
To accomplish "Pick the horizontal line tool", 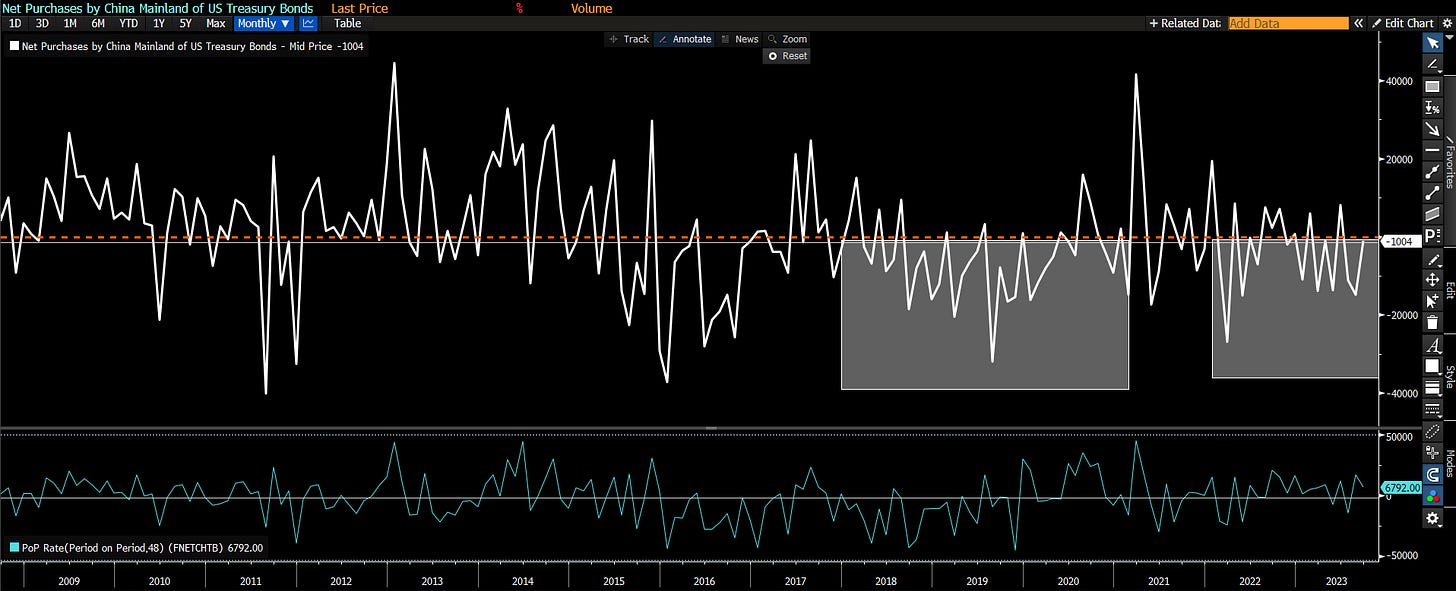I will pos(1432,150).
